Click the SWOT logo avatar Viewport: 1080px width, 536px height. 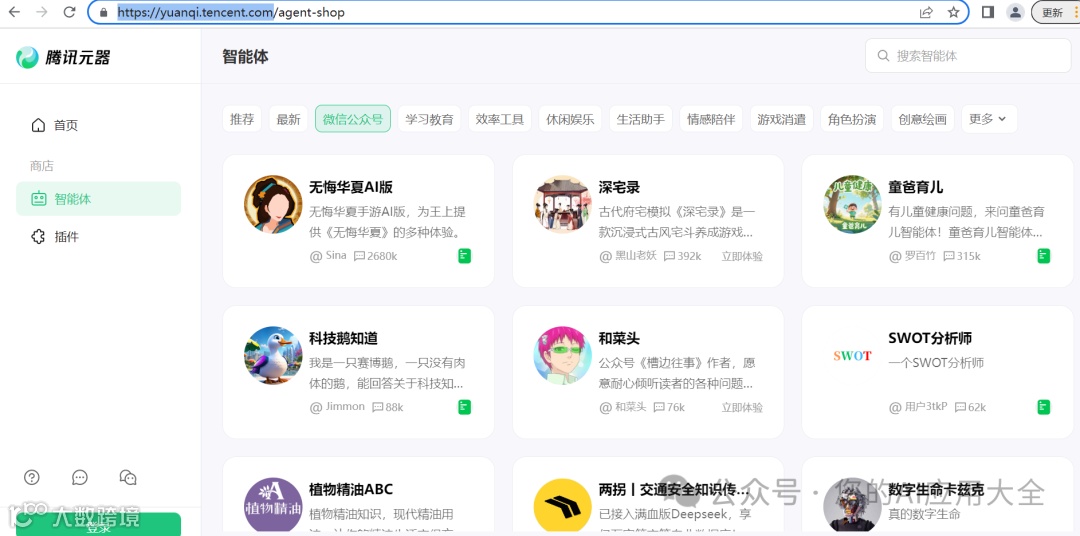(853, 355)
